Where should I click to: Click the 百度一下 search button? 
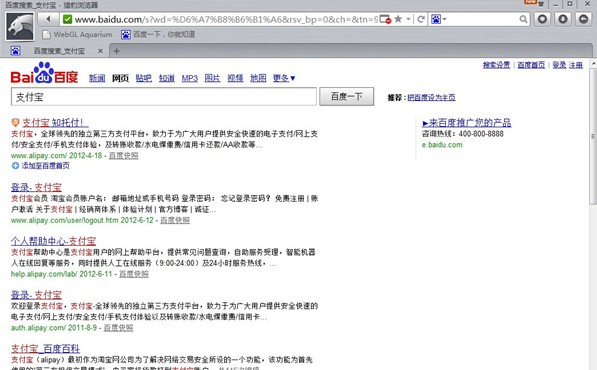[346, 96]
